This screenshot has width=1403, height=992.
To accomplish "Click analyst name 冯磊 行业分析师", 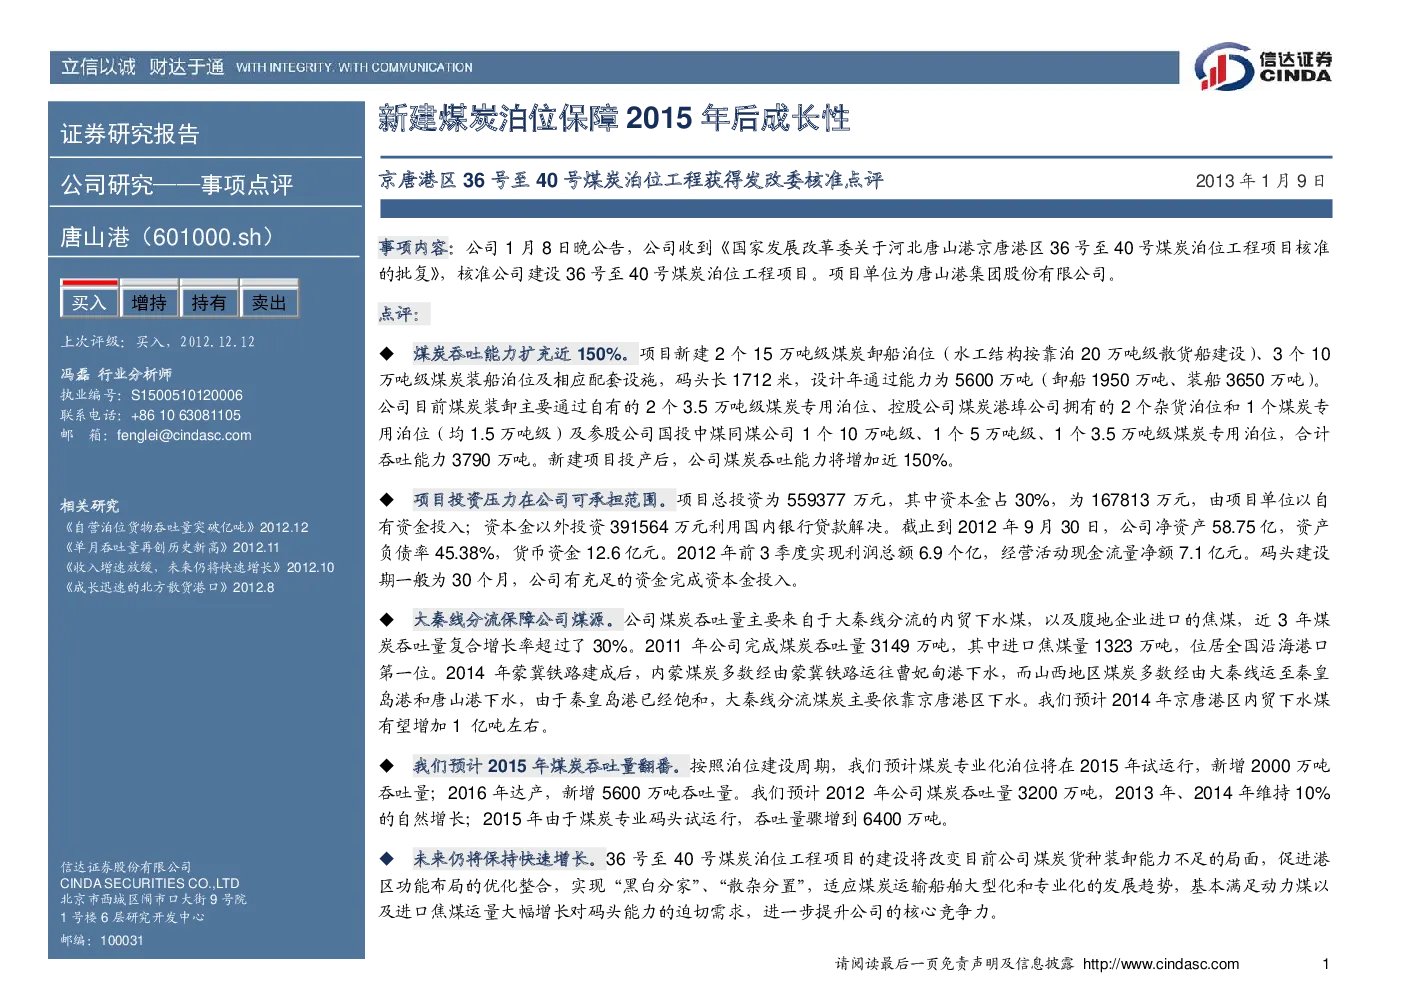I will coord(116,374).
